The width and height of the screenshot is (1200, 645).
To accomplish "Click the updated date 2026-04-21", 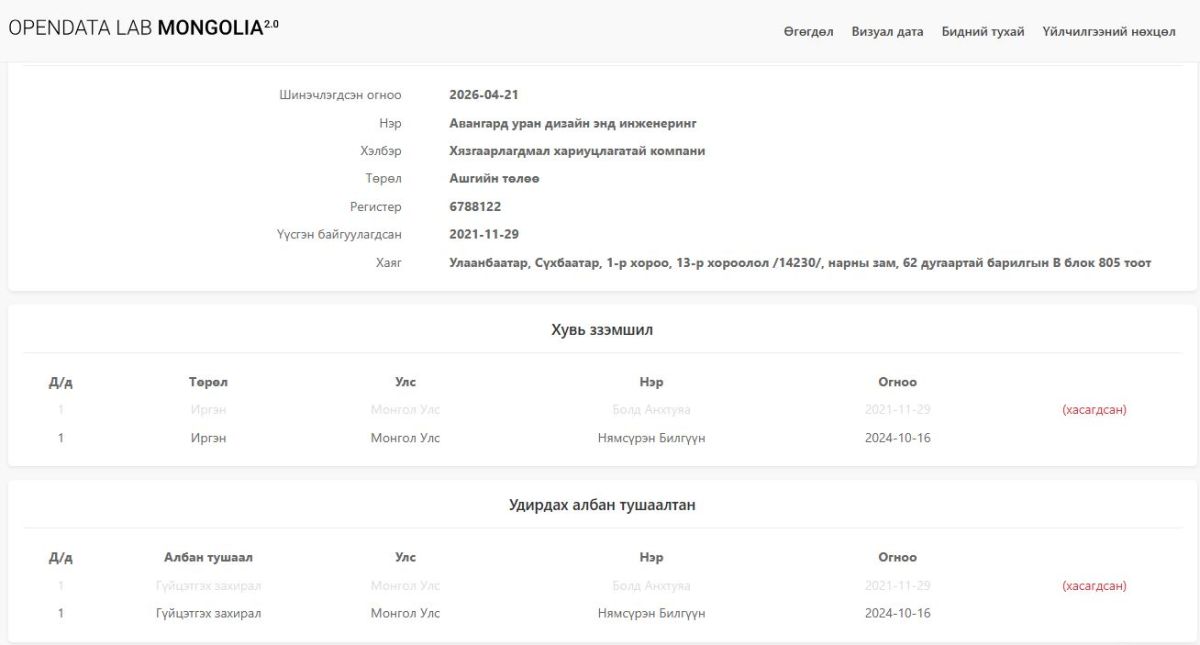I will [x=483, y=95].
